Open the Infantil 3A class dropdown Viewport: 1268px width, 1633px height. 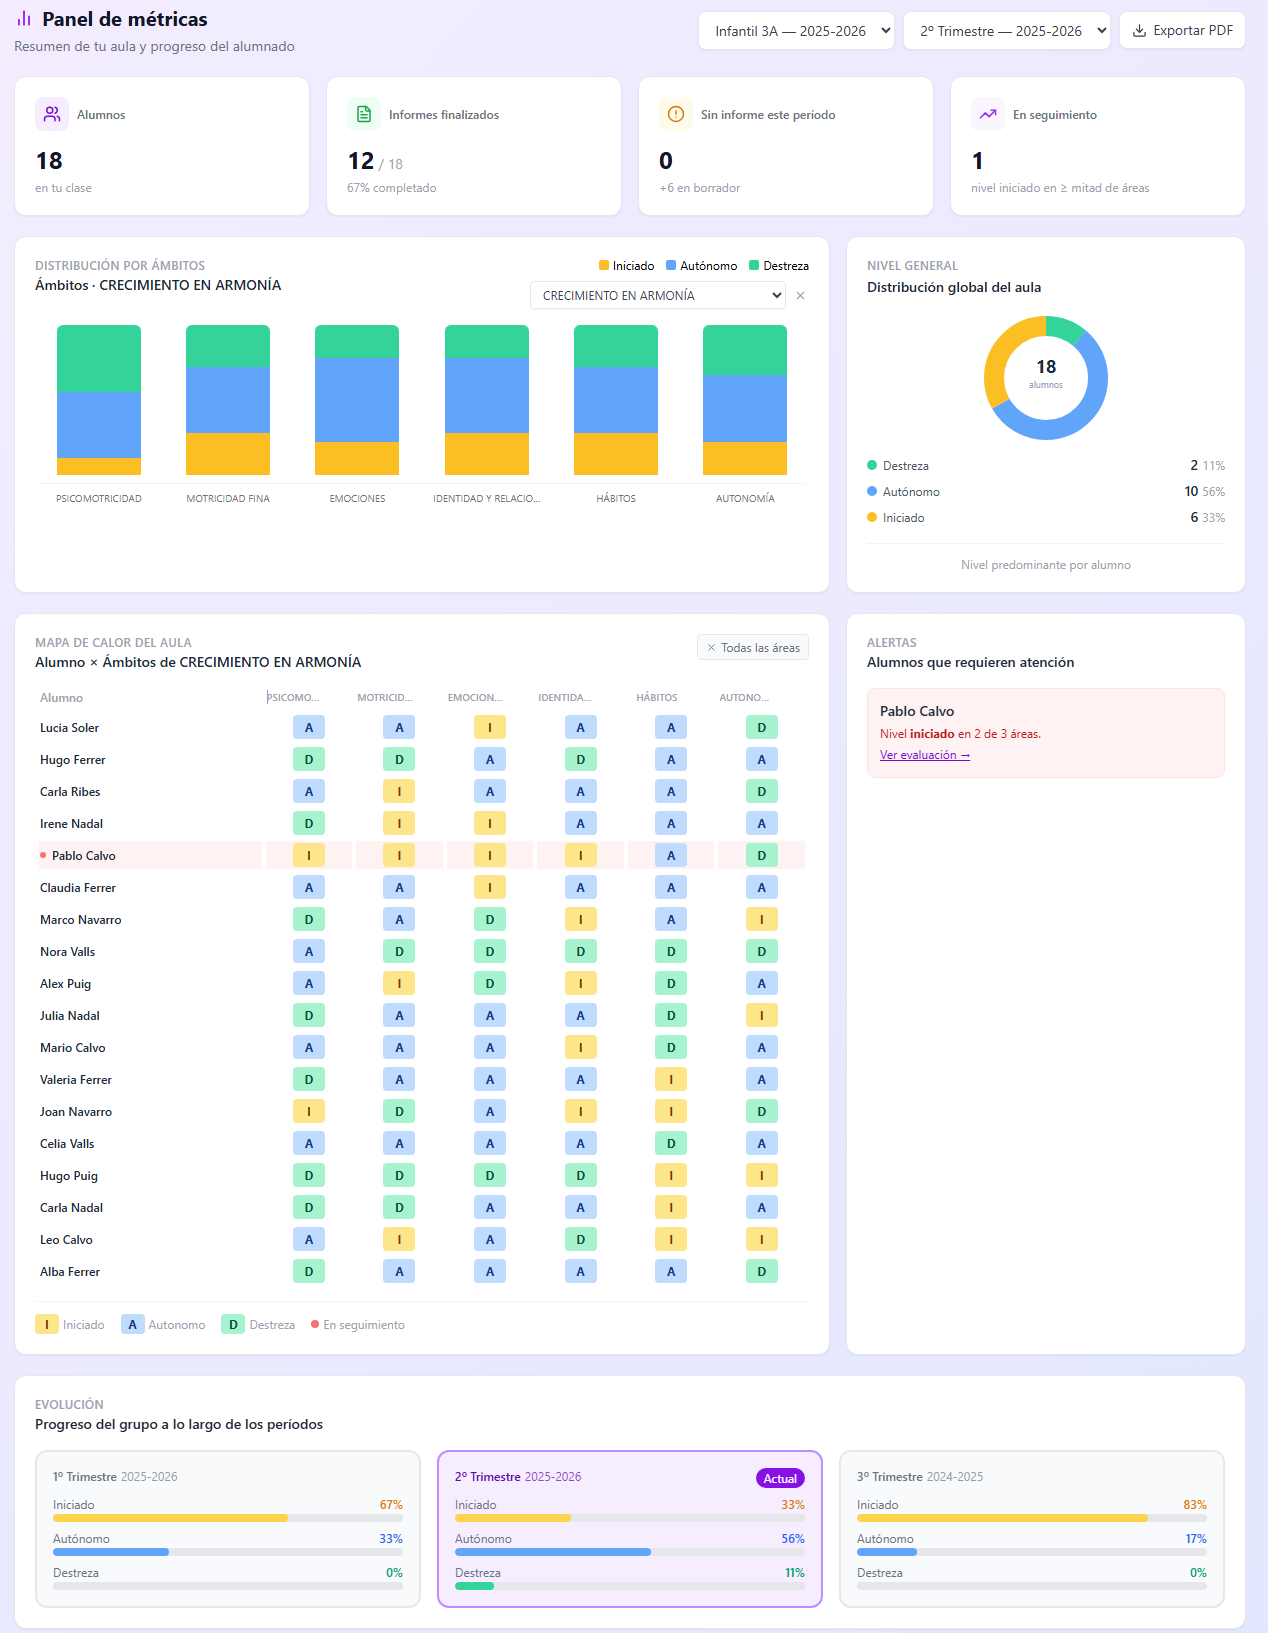(796, 31)
